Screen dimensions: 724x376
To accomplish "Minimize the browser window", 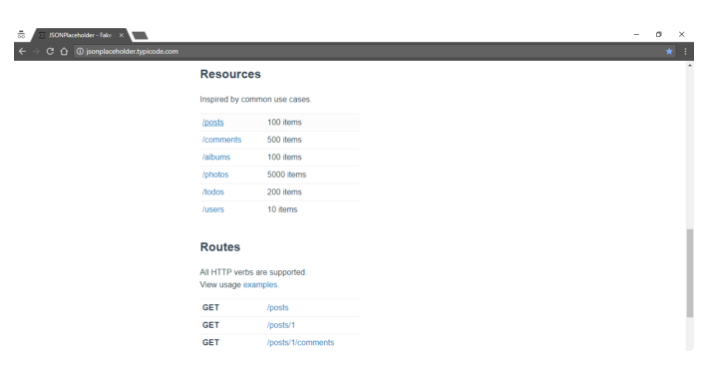I will pos(636,34).
